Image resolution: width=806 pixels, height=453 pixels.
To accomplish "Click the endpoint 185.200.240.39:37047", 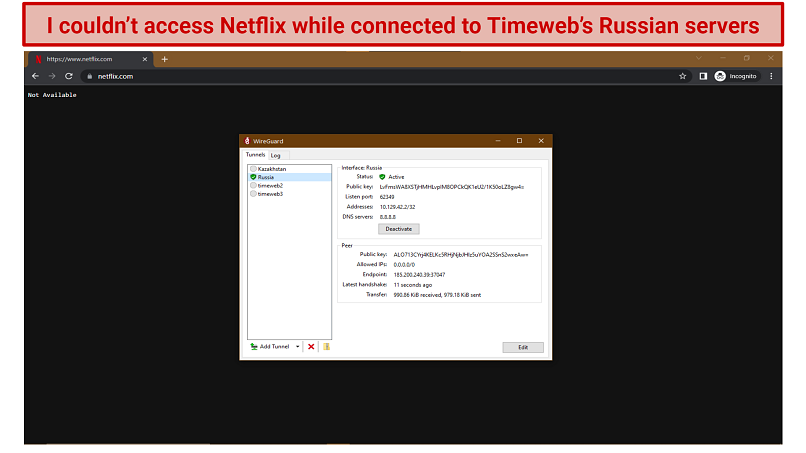I will tap(419, 275).
